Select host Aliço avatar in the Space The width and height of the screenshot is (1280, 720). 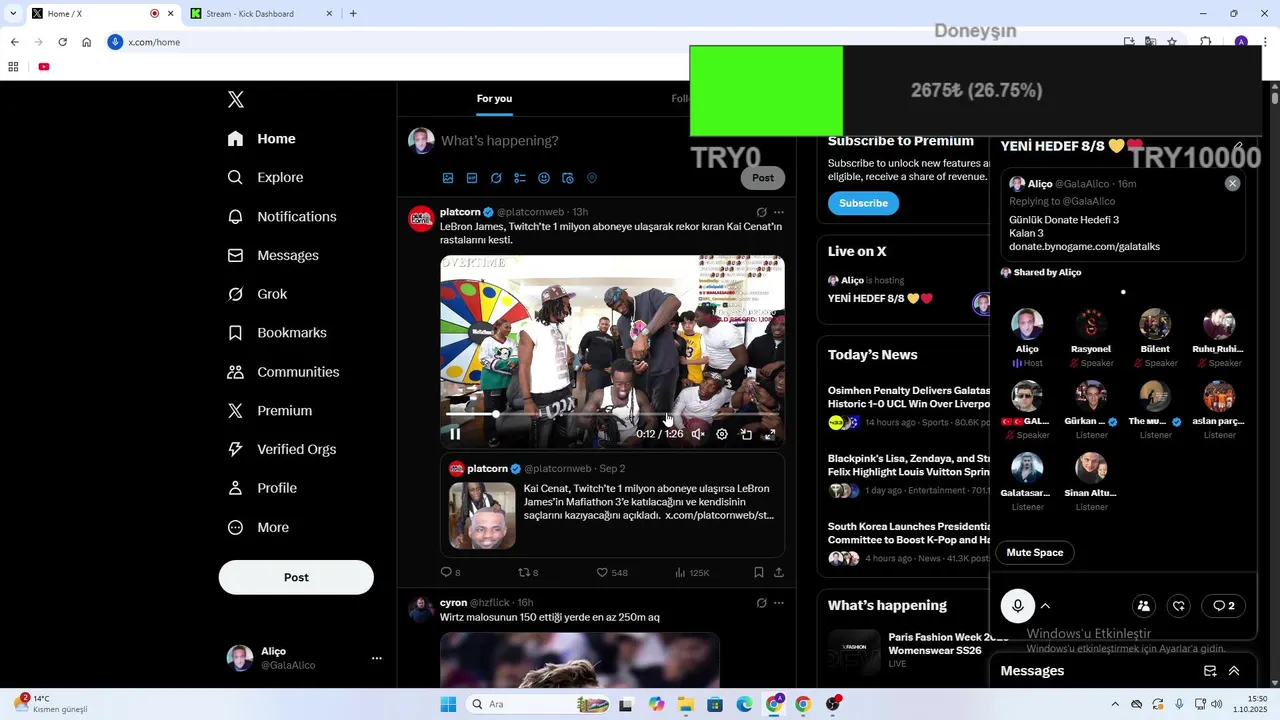tap(1027, 325)
